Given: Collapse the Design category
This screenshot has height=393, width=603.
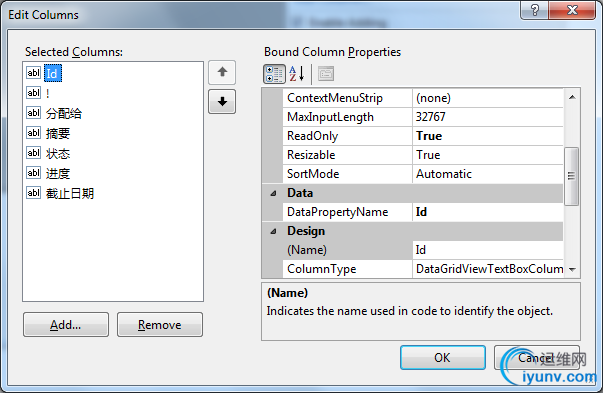Looking at the screenshot, I should (273, 231).
